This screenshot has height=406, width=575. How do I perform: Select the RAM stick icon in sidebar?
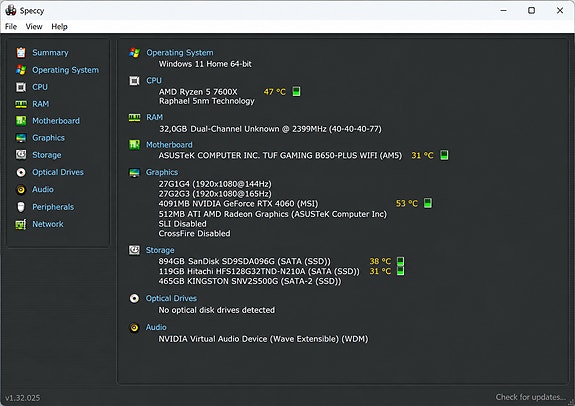coord(21,104)
